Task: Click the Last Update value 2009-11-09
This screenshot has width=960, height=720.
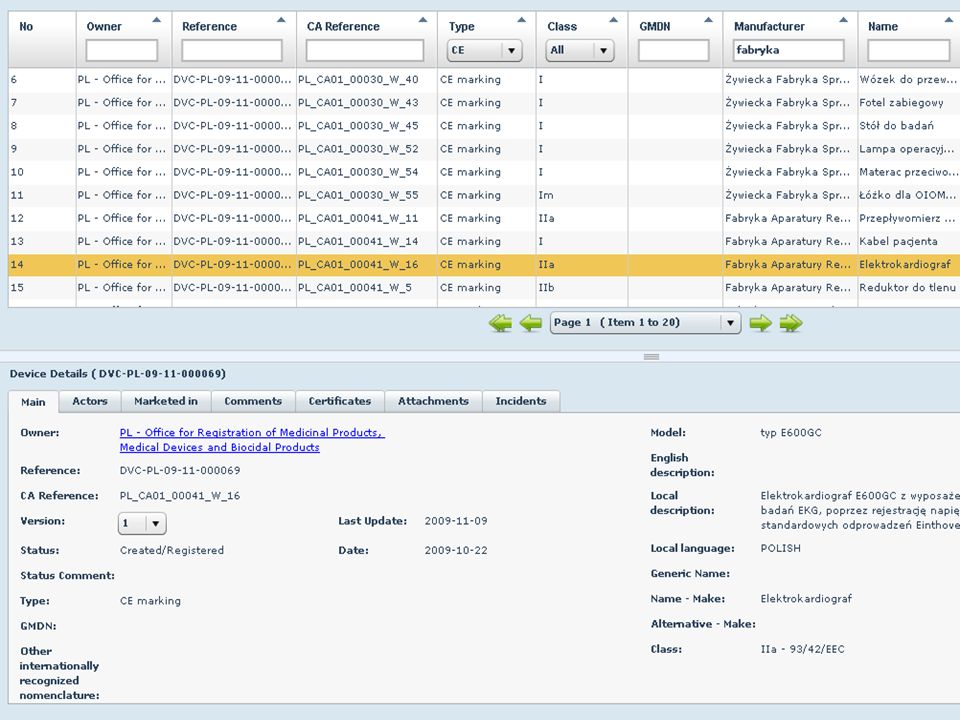Action: tap(456, 521)
